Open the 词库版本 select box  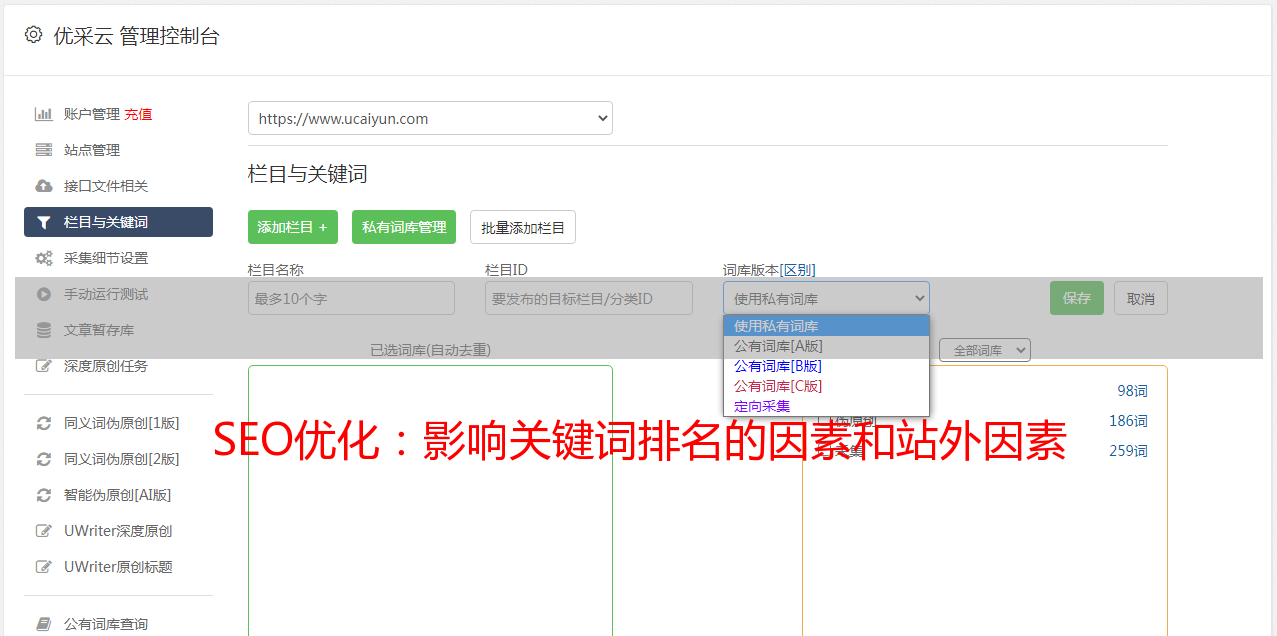coord(826,298)
